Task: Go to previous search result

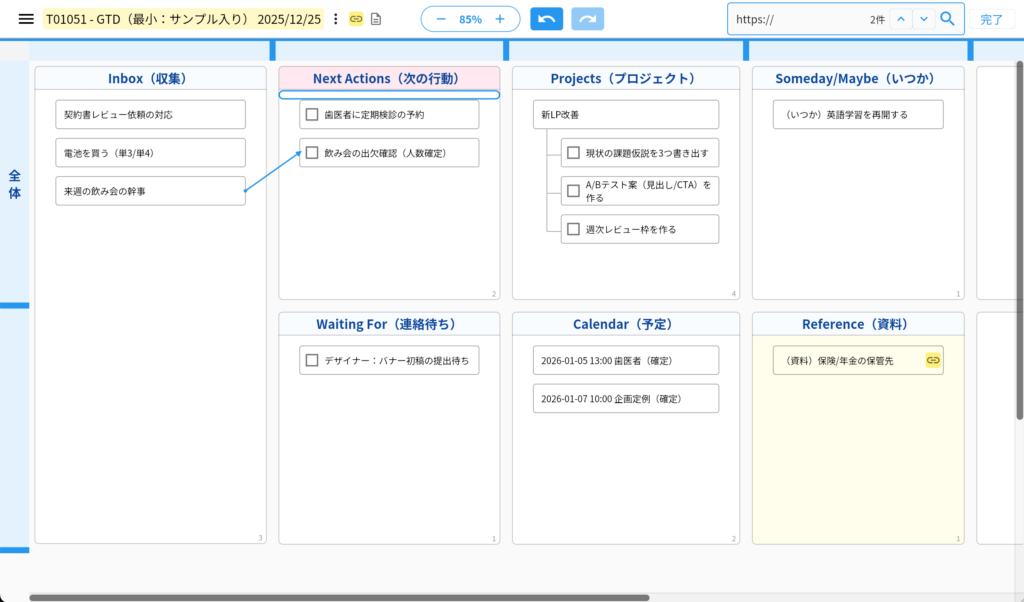Action: tap(901, 19)
